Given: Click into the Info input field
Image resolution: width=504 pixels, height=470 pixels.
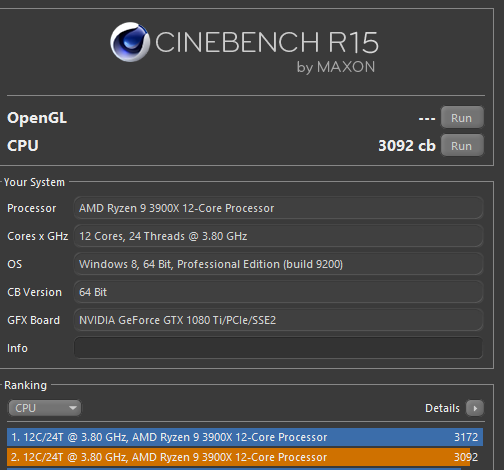Looking at the screenshot, I should click(x=278, y=348).
